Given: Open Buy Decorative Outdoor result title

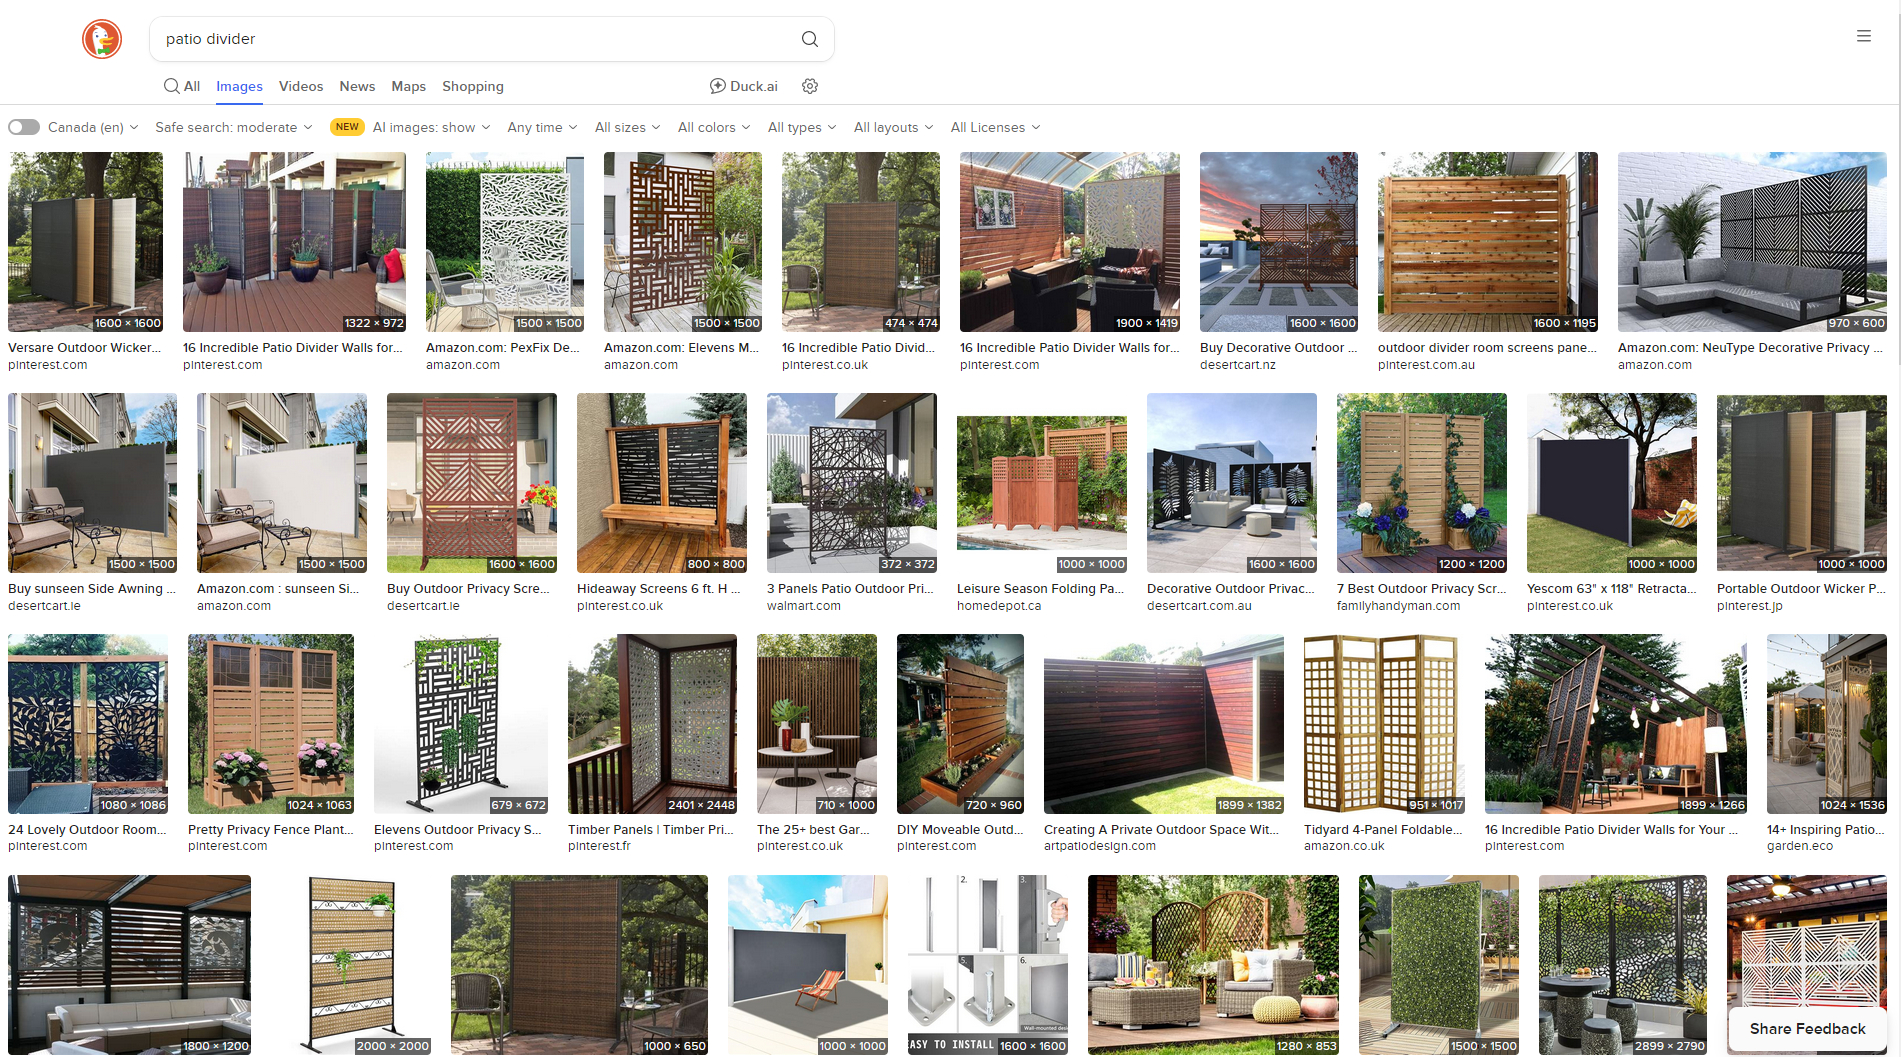Looking at the screenshot, I should click(x=1279, y=348).
